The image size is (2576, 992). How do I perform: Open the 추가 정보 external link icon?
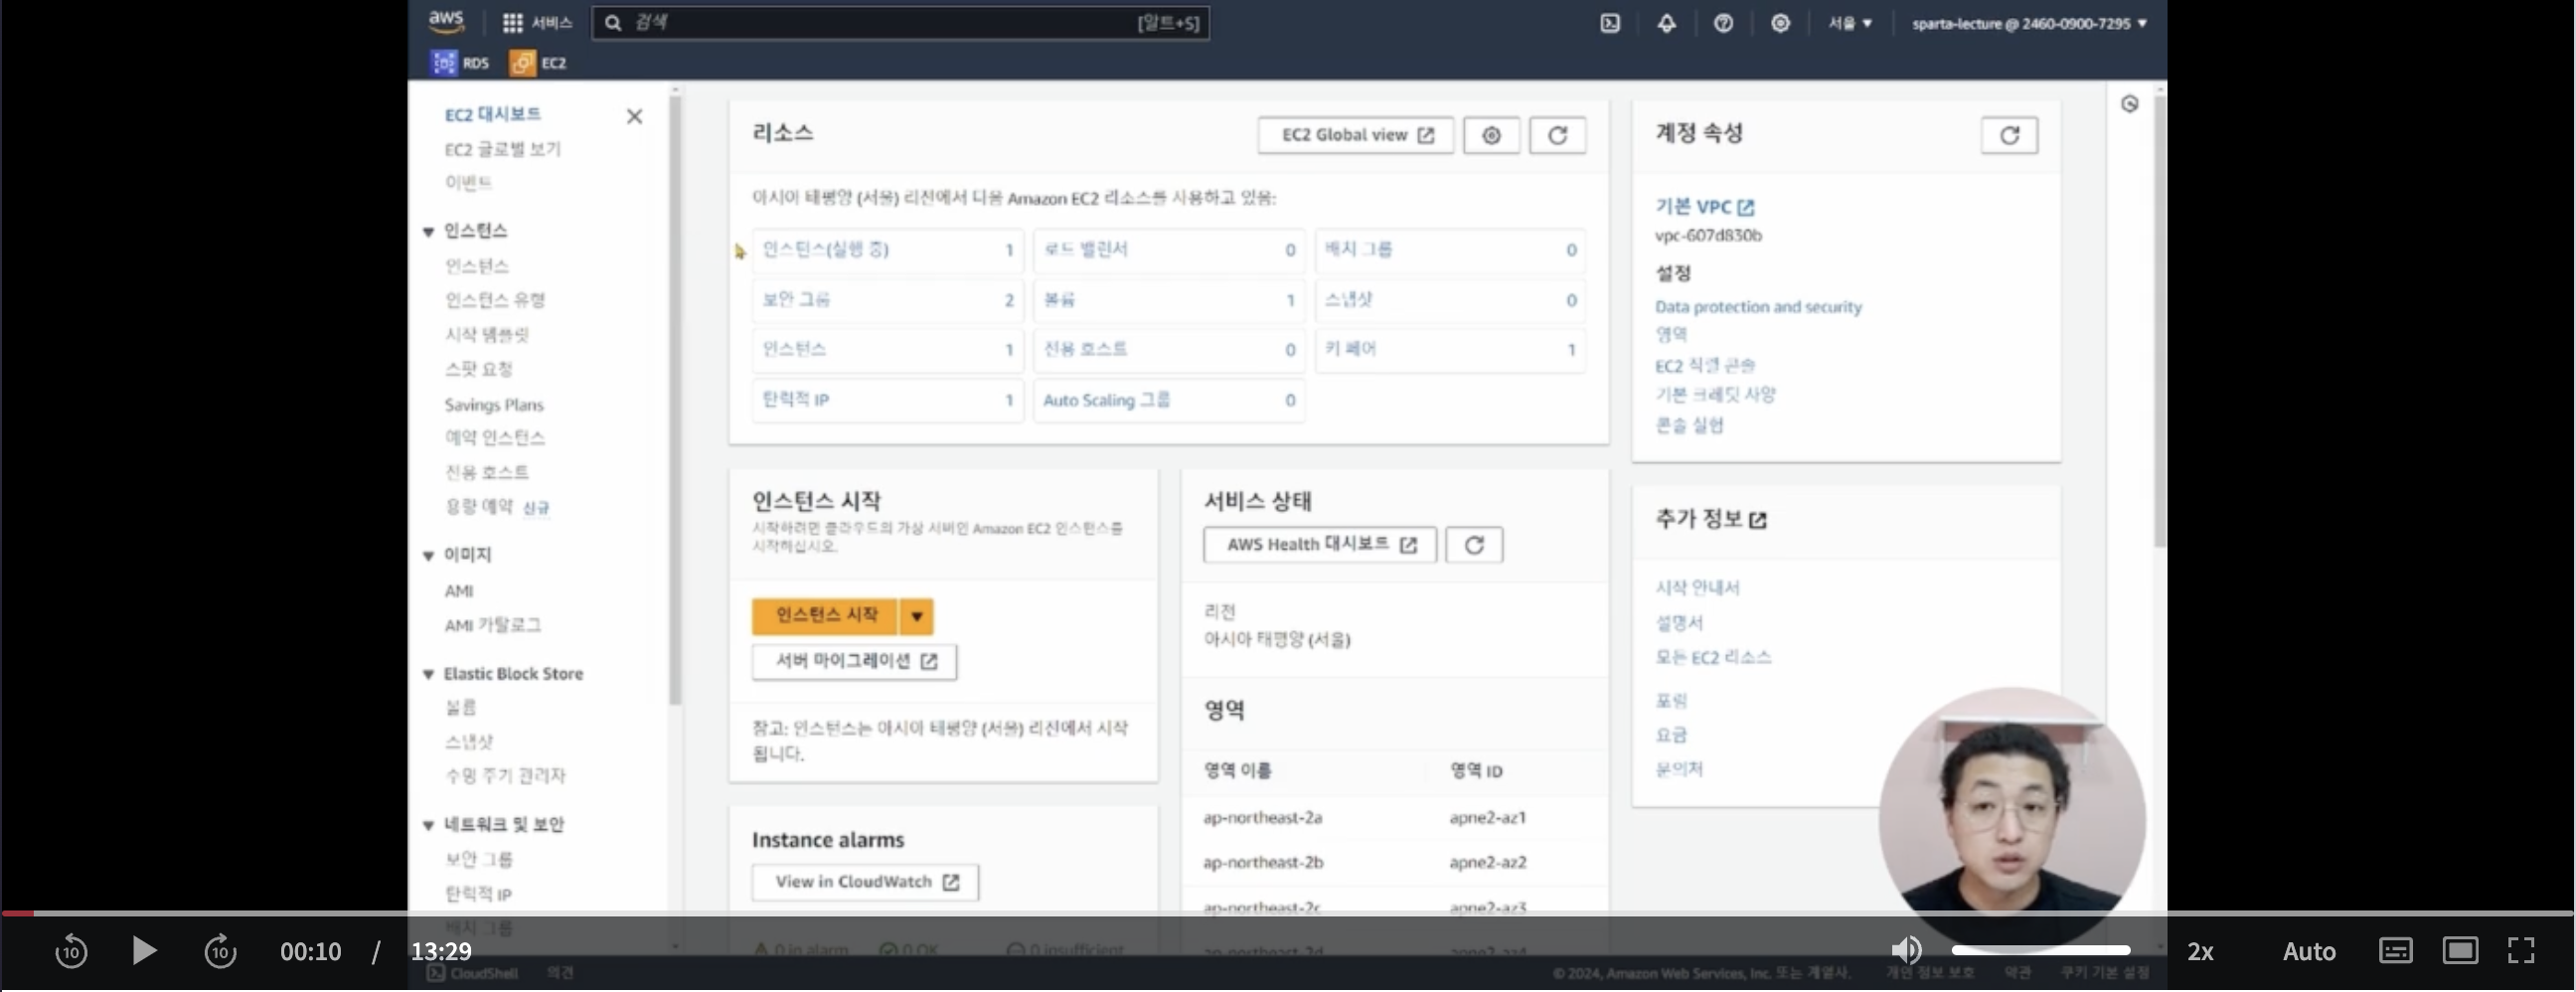coord(1758,520)
